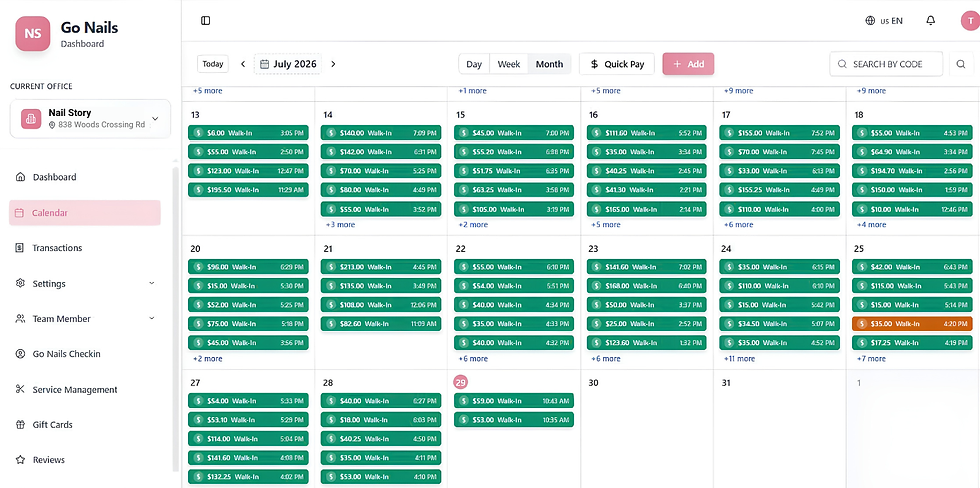Image resolution: width=980 pixels, height=488 pixels.
Task: Click the Go Nails Checkin icon
Action: [20, 354]
